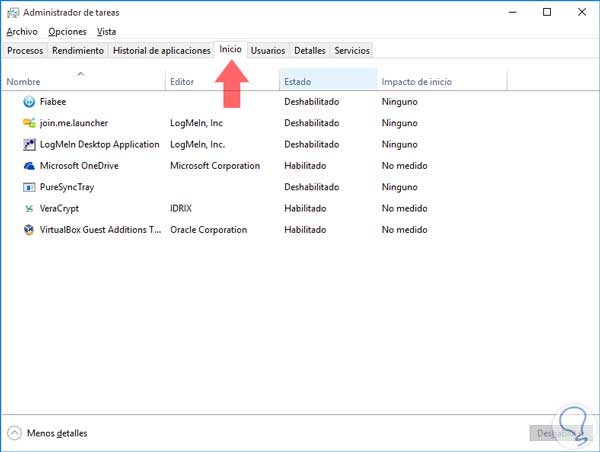Maximize the Administrador de tareas window
This screenshot has width=600, height=452.
click(x=547, y=12)
